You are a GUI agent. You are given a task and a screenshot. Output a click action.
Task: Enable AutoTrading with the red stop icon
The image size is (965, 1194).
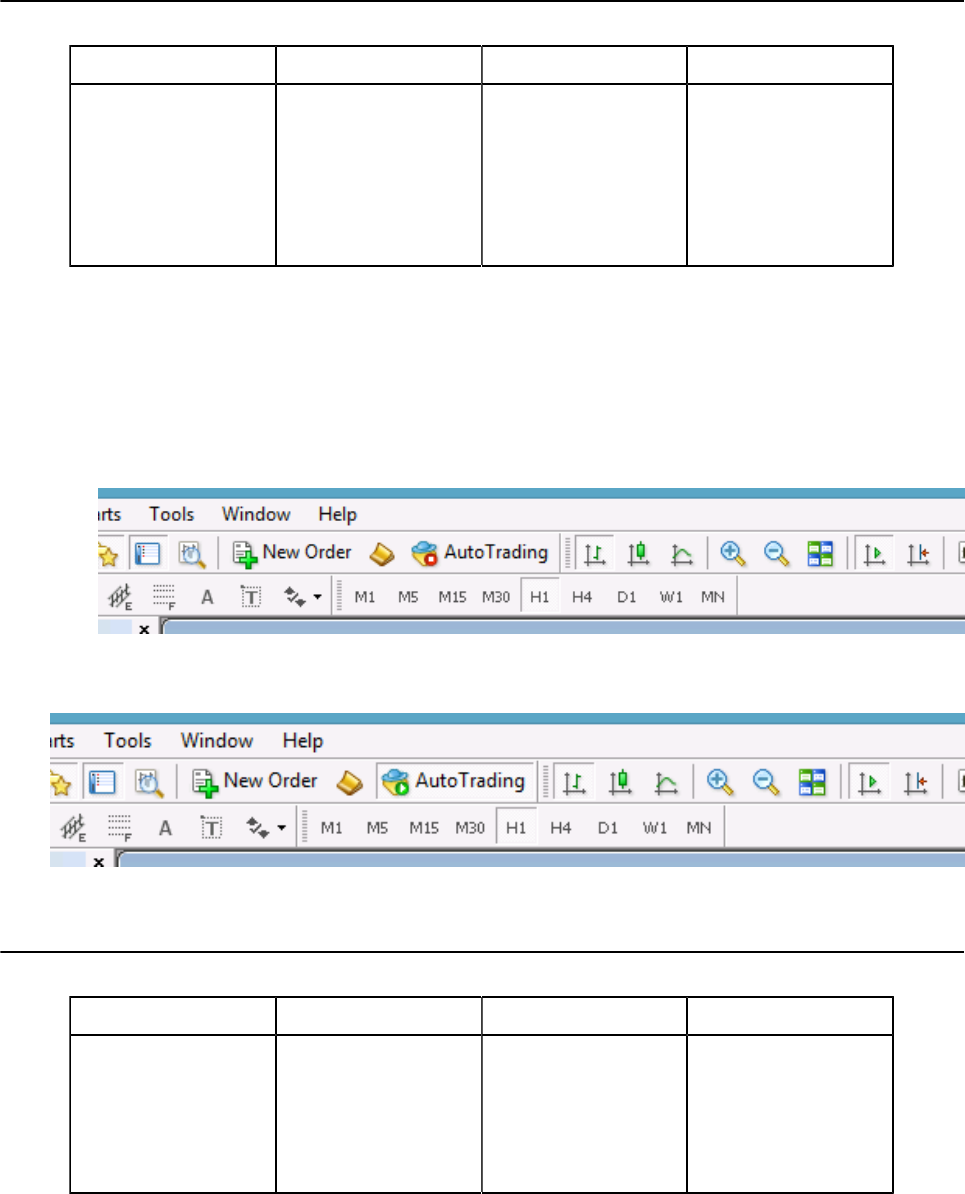pyautogui.click(x=479, y=553)
